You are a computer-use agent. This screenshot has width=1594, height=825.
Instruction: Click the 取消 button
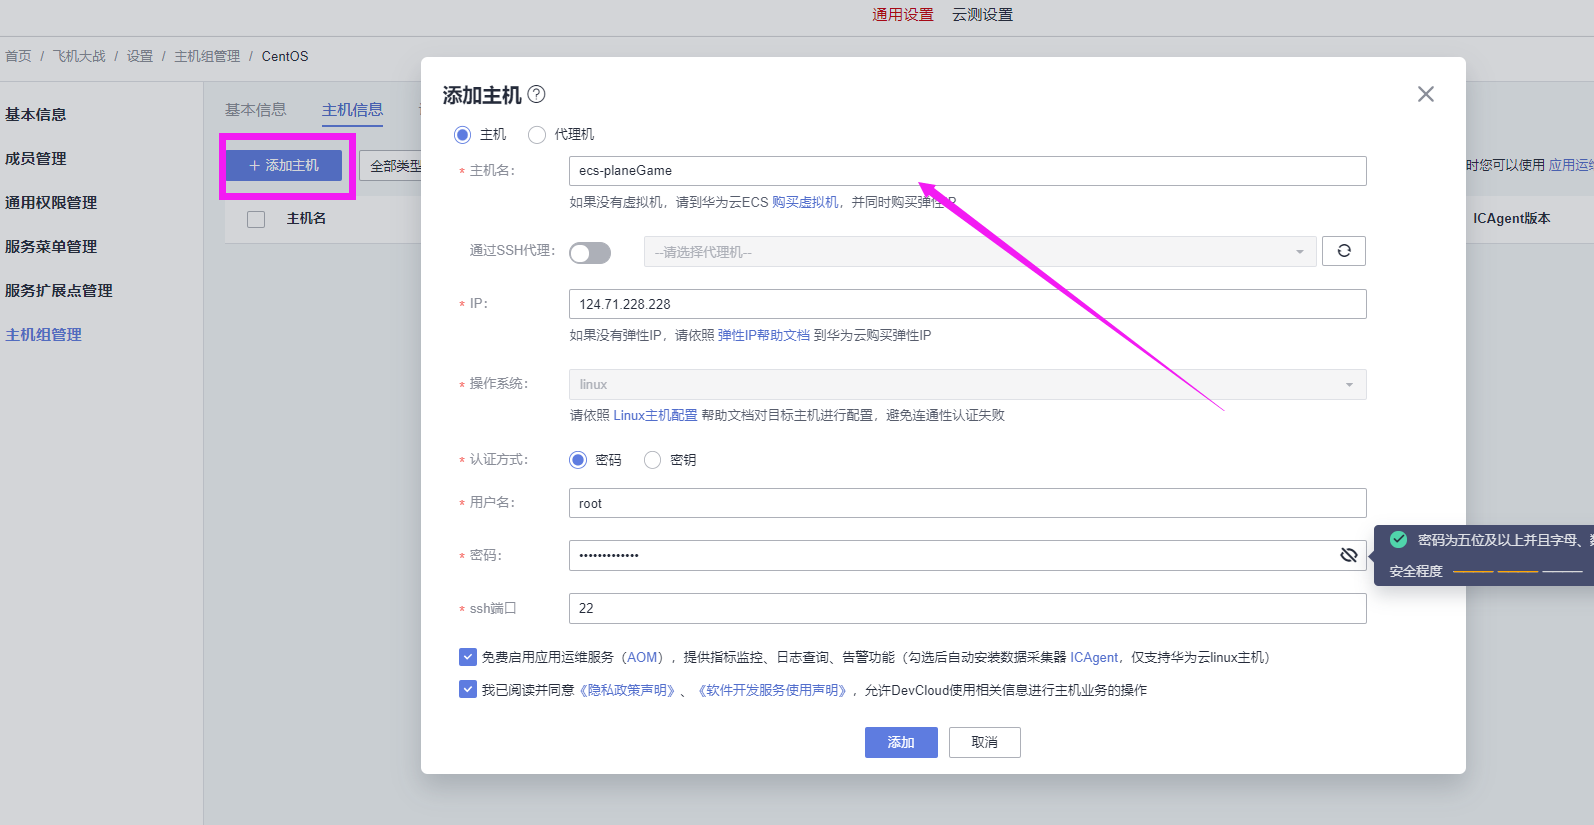pos(984,742)
